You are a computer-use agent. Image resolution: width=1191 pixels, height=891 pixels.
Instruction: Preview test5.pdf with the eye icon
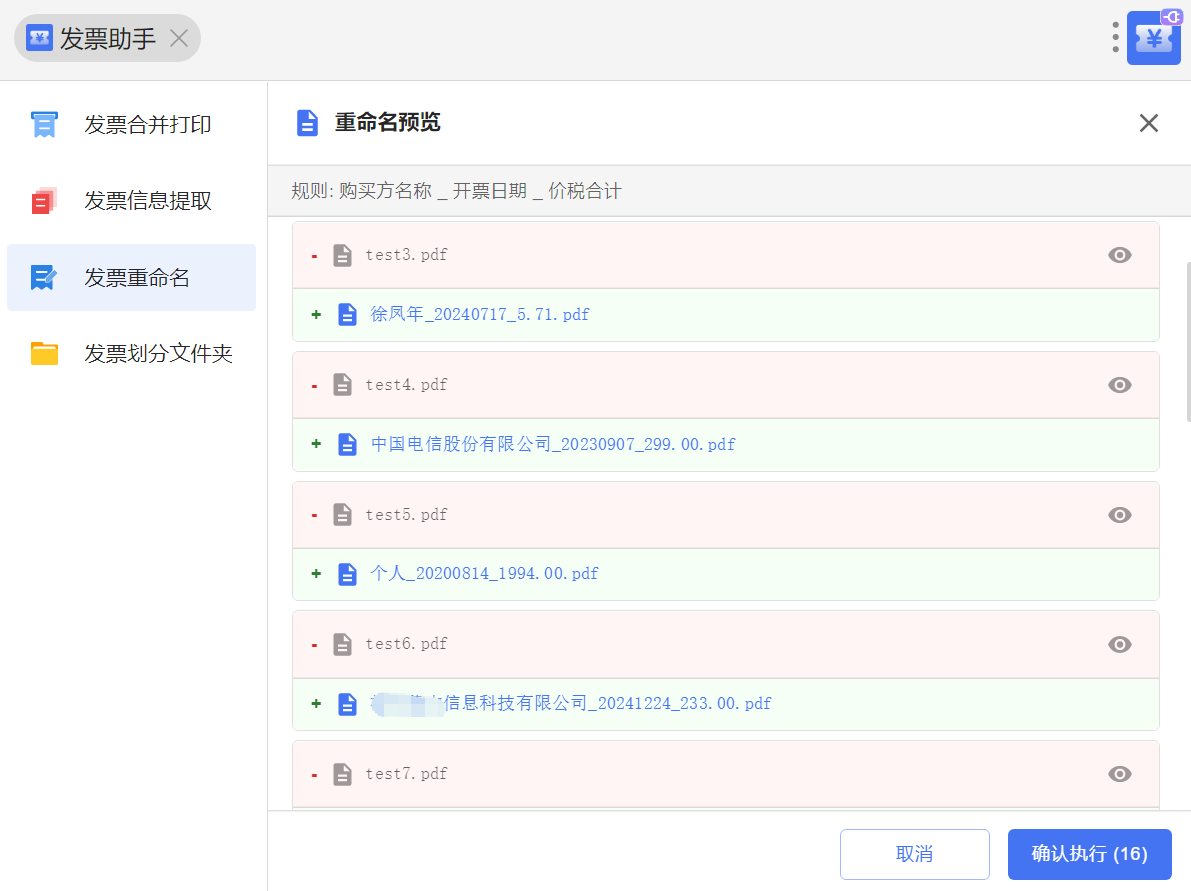[x=1119, y=515]
